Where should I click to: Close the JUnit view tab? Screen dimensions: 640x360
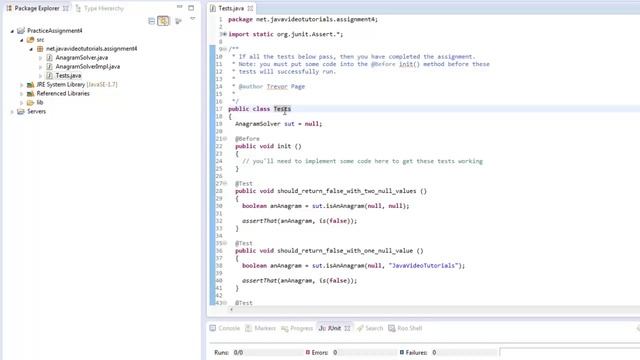347,328
